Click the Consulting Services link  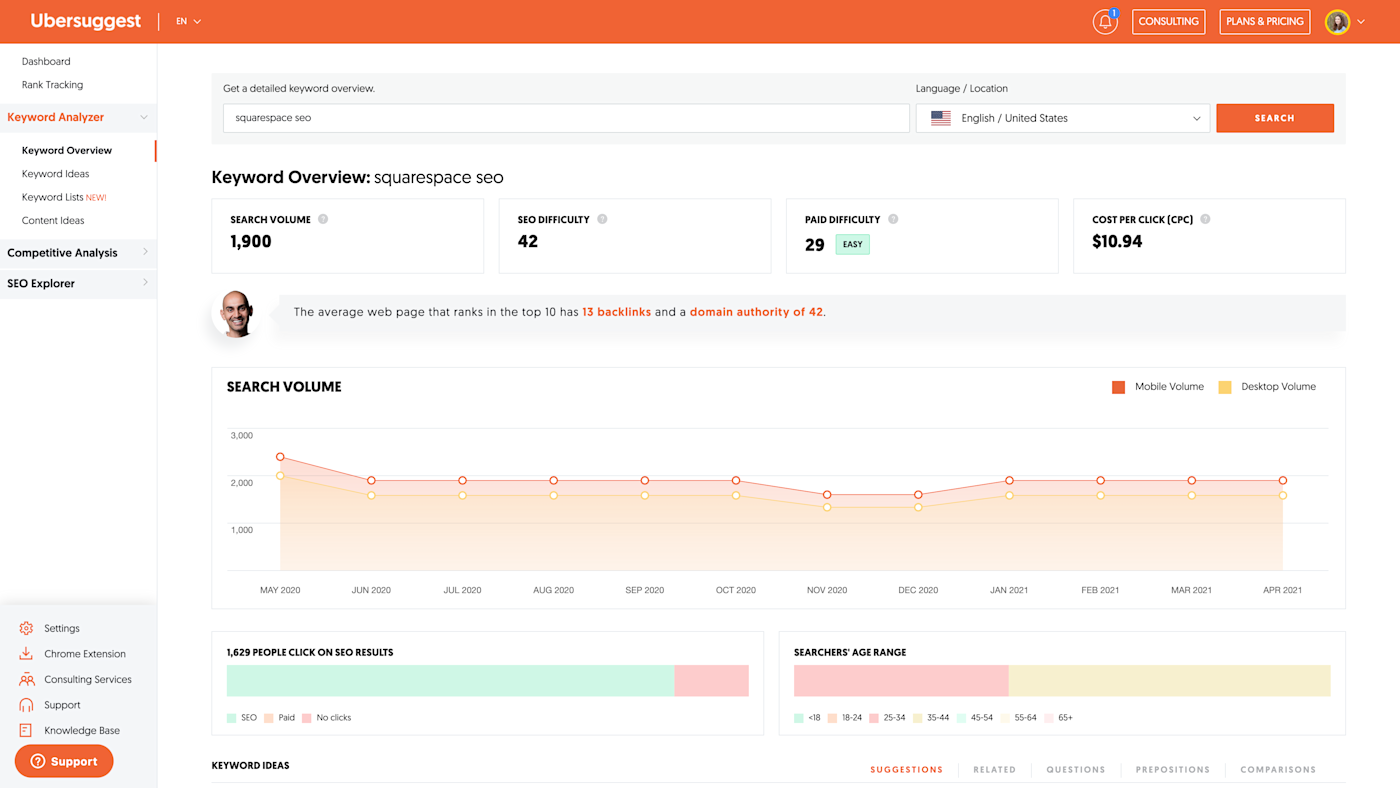(x=88, y=679)
